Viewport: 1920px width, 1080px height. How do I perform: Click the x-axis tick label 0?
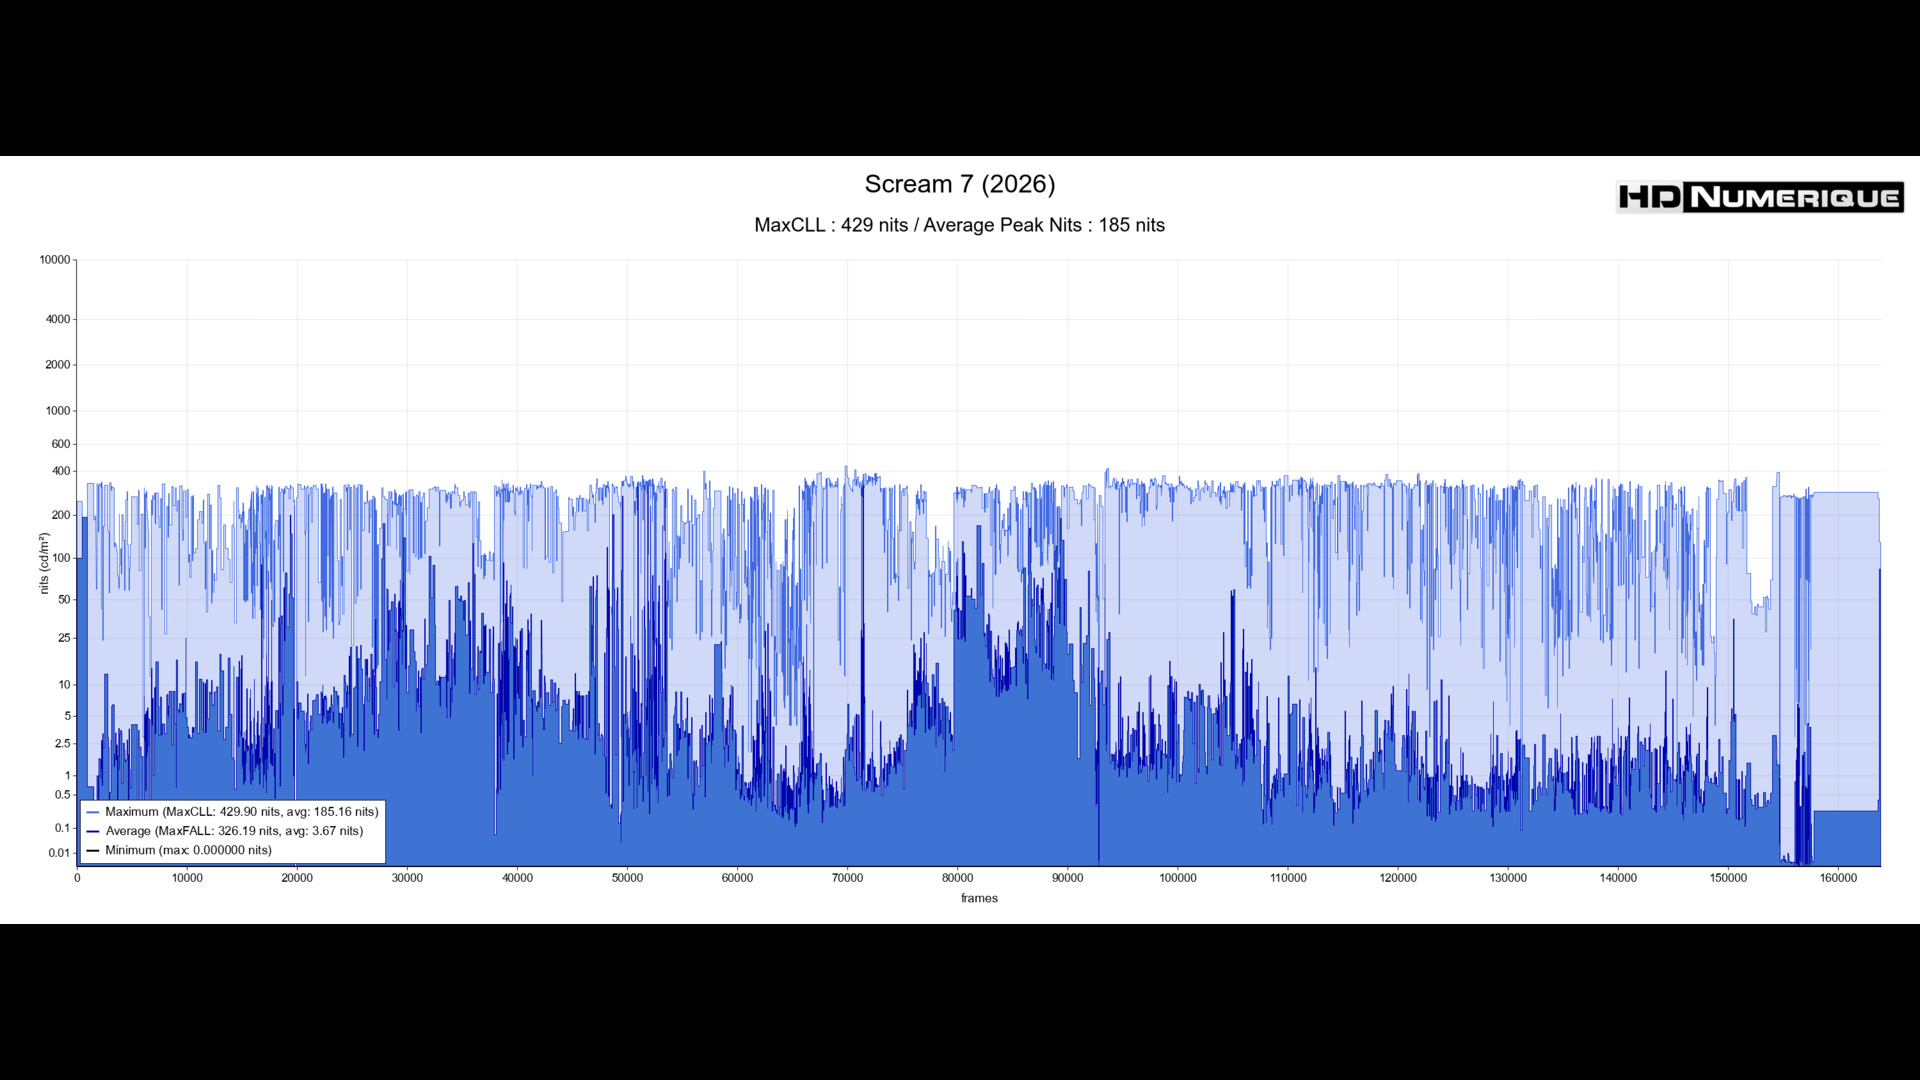point(77,878)
